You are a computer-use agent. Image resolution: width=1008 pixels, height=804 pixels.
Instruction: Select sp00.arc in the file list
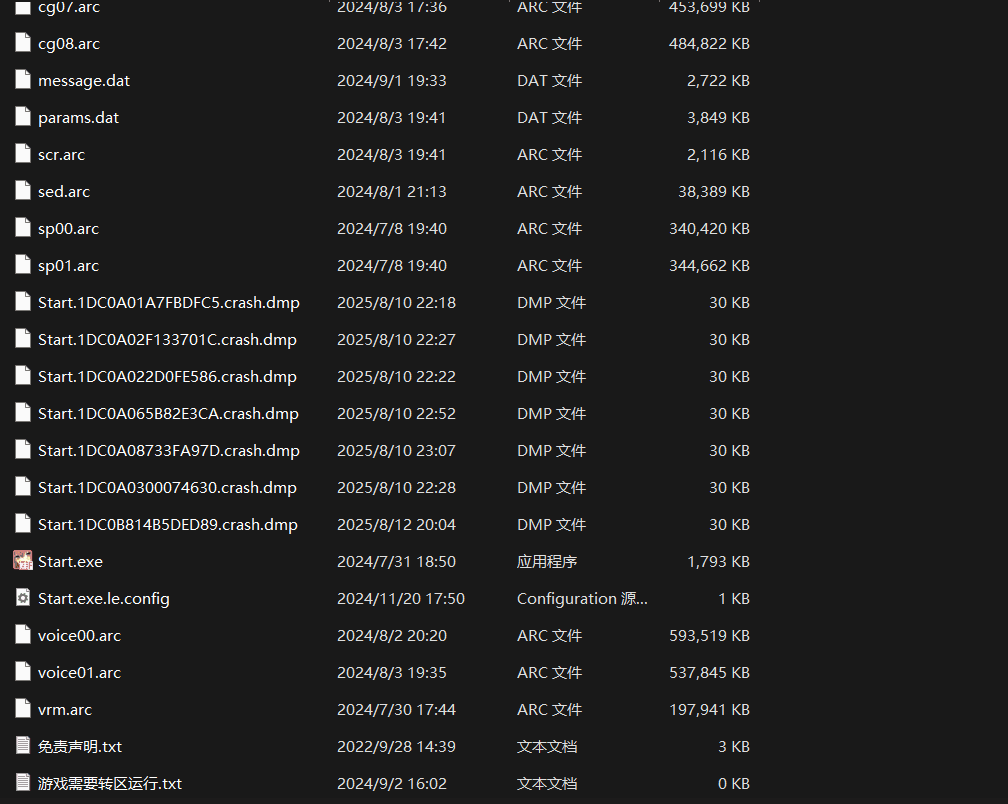[68, 228]
